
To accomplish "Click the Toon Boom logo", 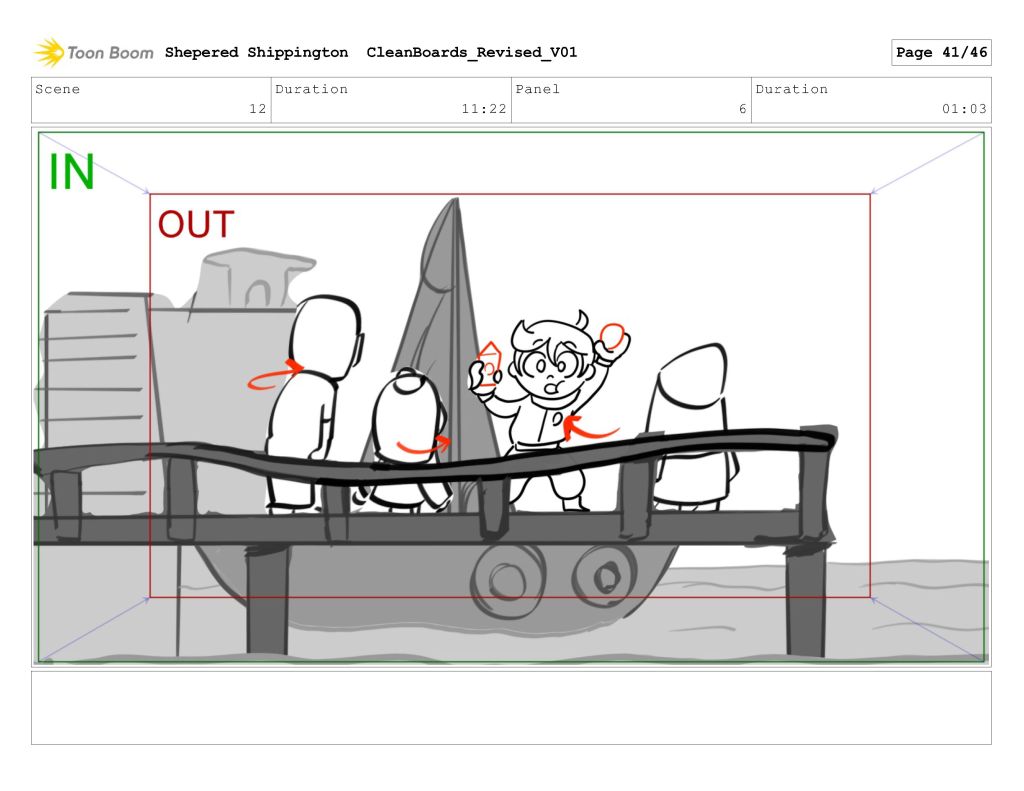I will coord(93,52).
